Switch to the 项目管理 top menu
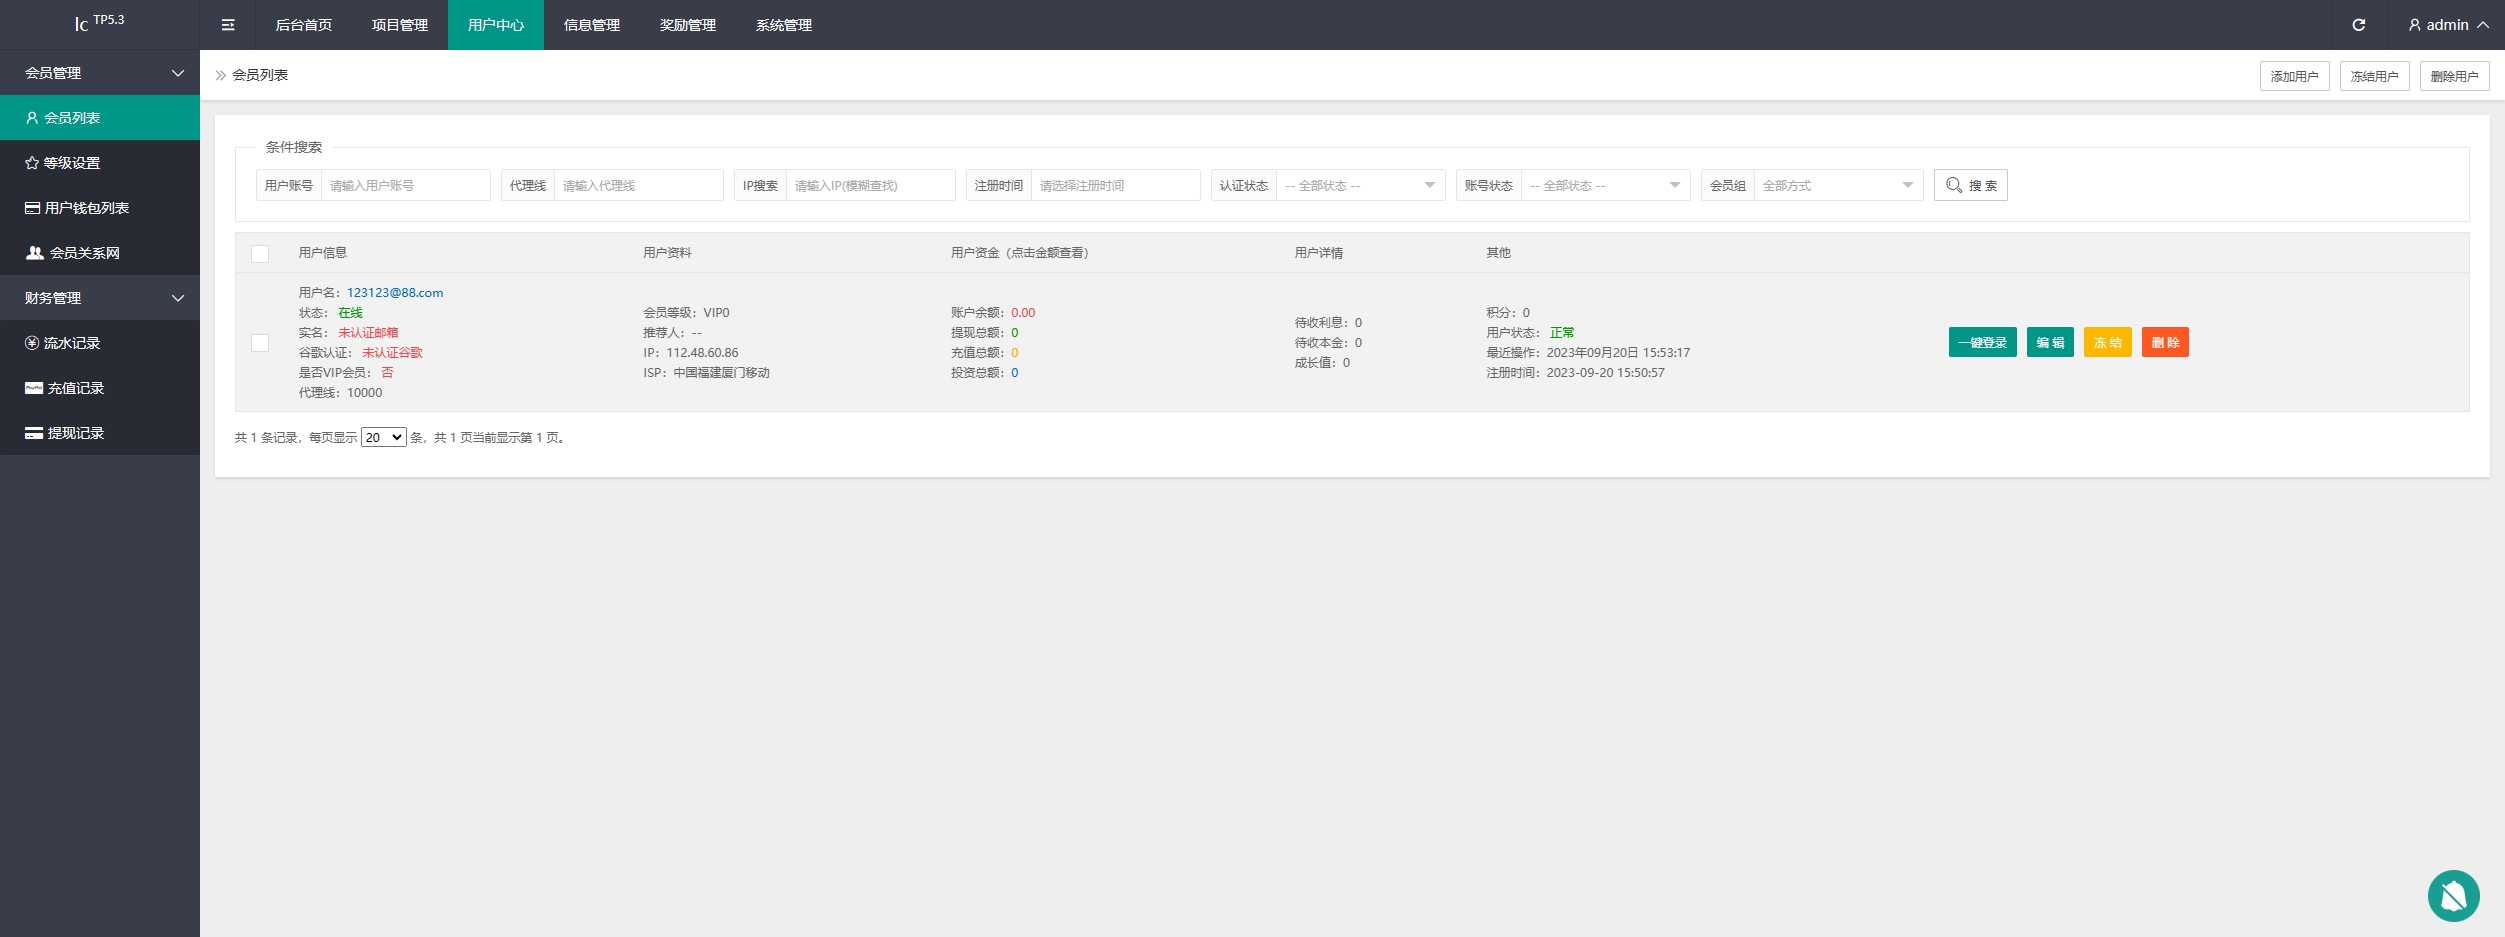Viewport: 2505px width, 937px height. pos(400,25)
